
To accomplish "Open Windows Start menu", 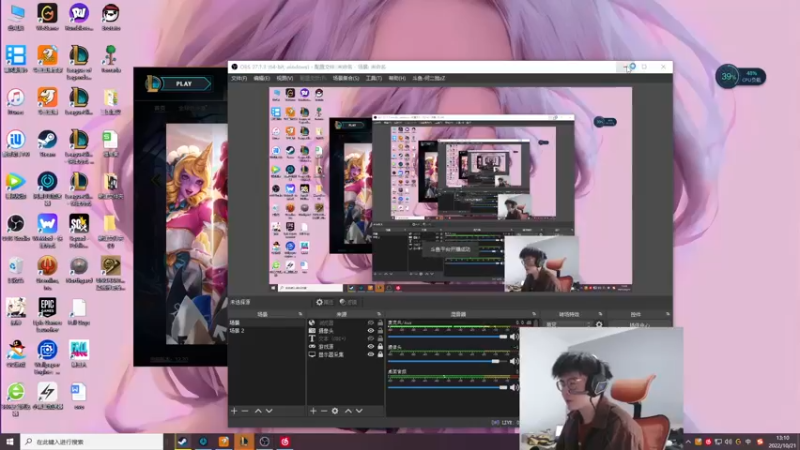I will tap(10, 441).
